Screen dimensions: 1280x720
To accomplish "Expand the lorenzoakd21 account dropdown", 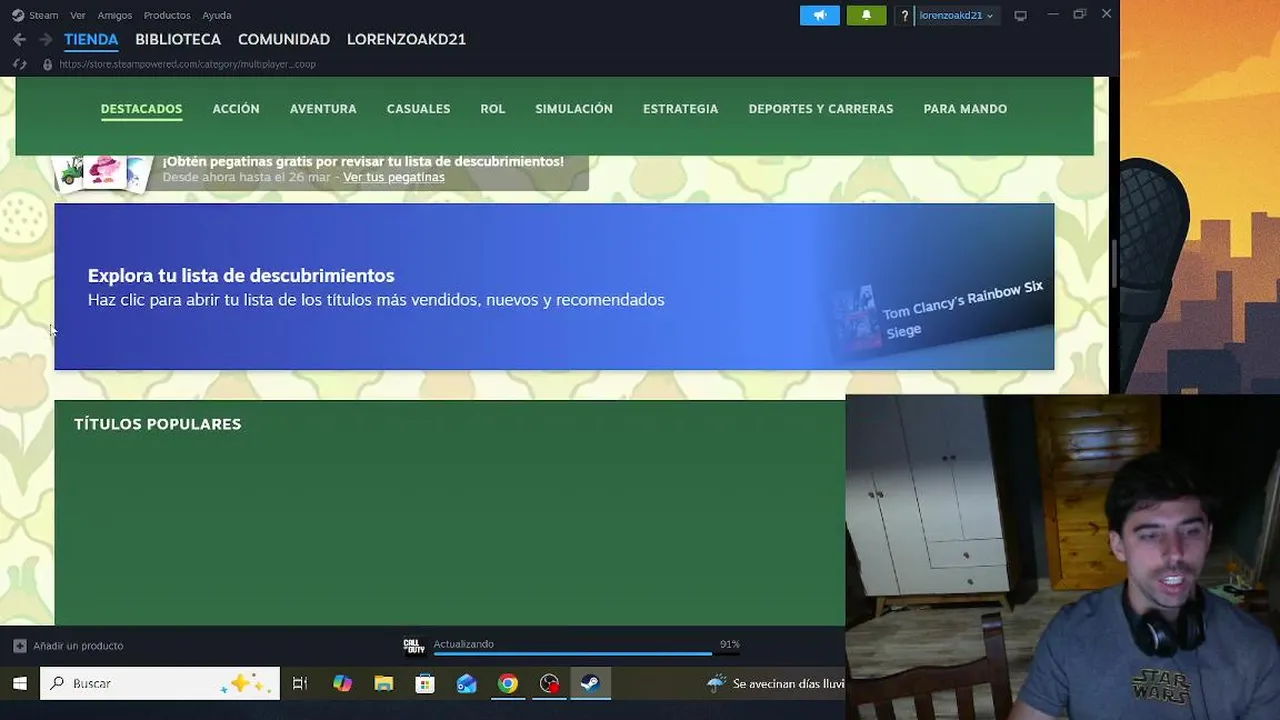I will [x=956, y=15].
